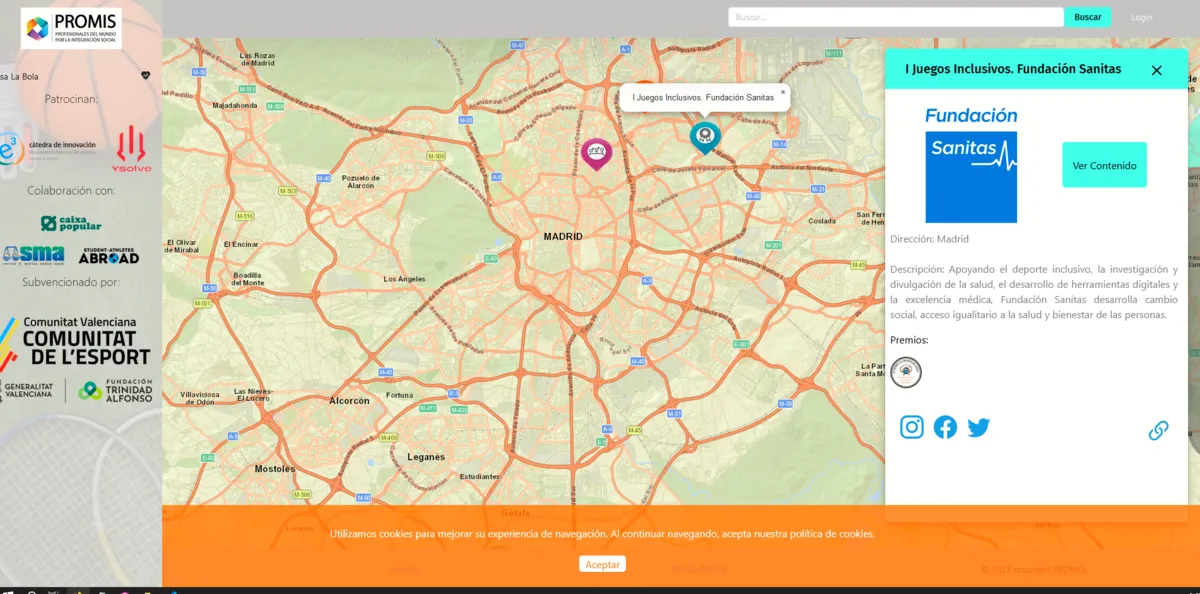Click the SMA collaborator logo
The height and width of the screenshot is (594, 1200).
coord(33,255)
